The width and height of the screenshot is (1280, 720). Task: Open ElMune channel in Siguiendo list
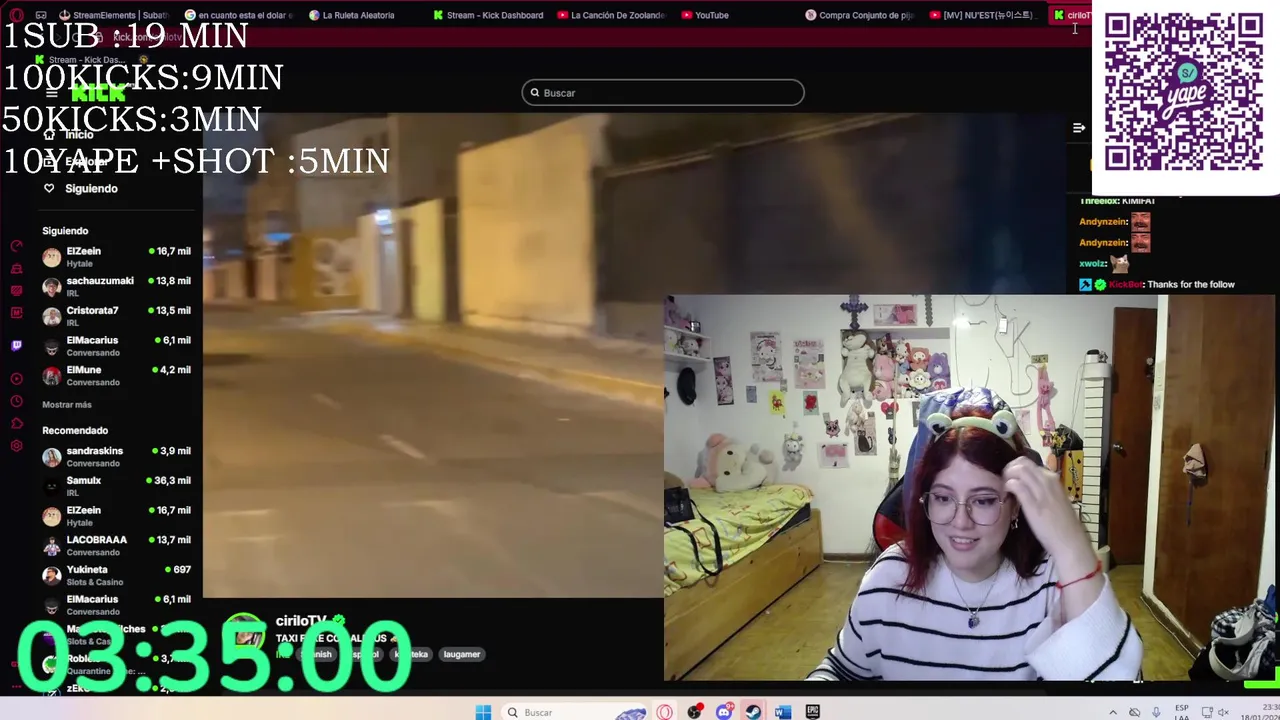[116, 376]
